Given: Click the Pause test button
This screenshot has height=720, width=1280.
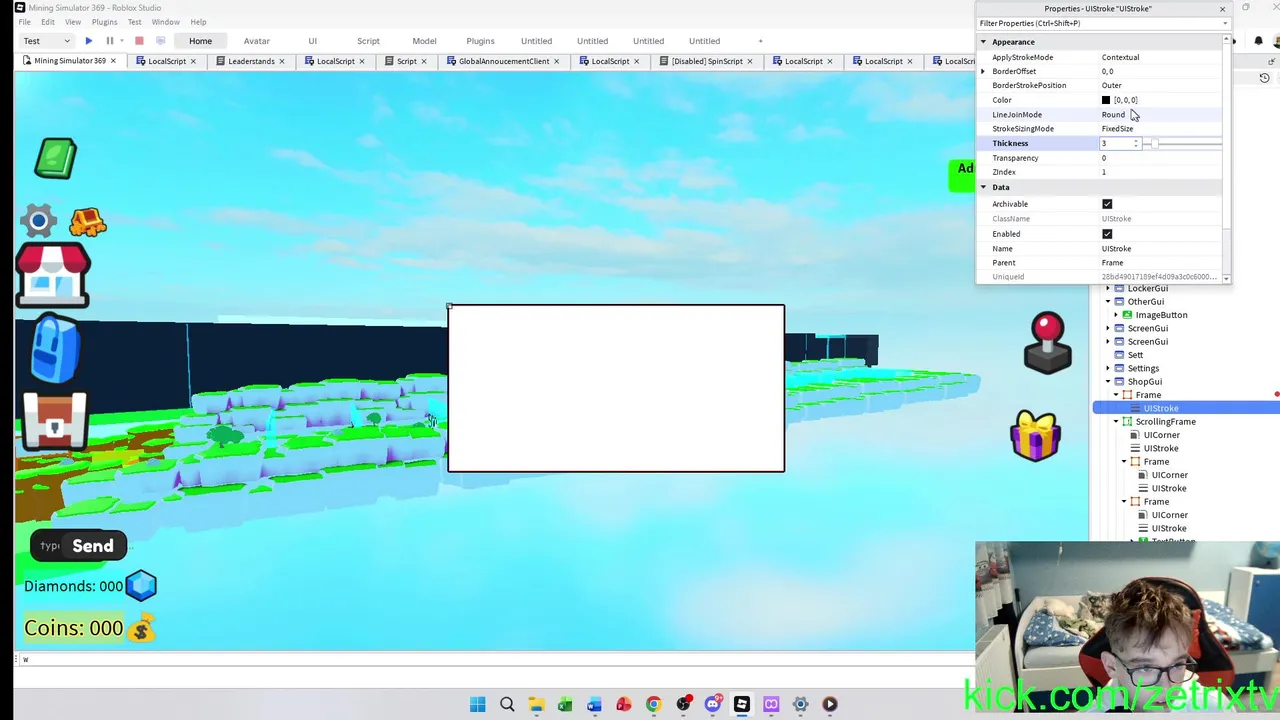Looking at the screenshot, I should (x=110, y=41).
